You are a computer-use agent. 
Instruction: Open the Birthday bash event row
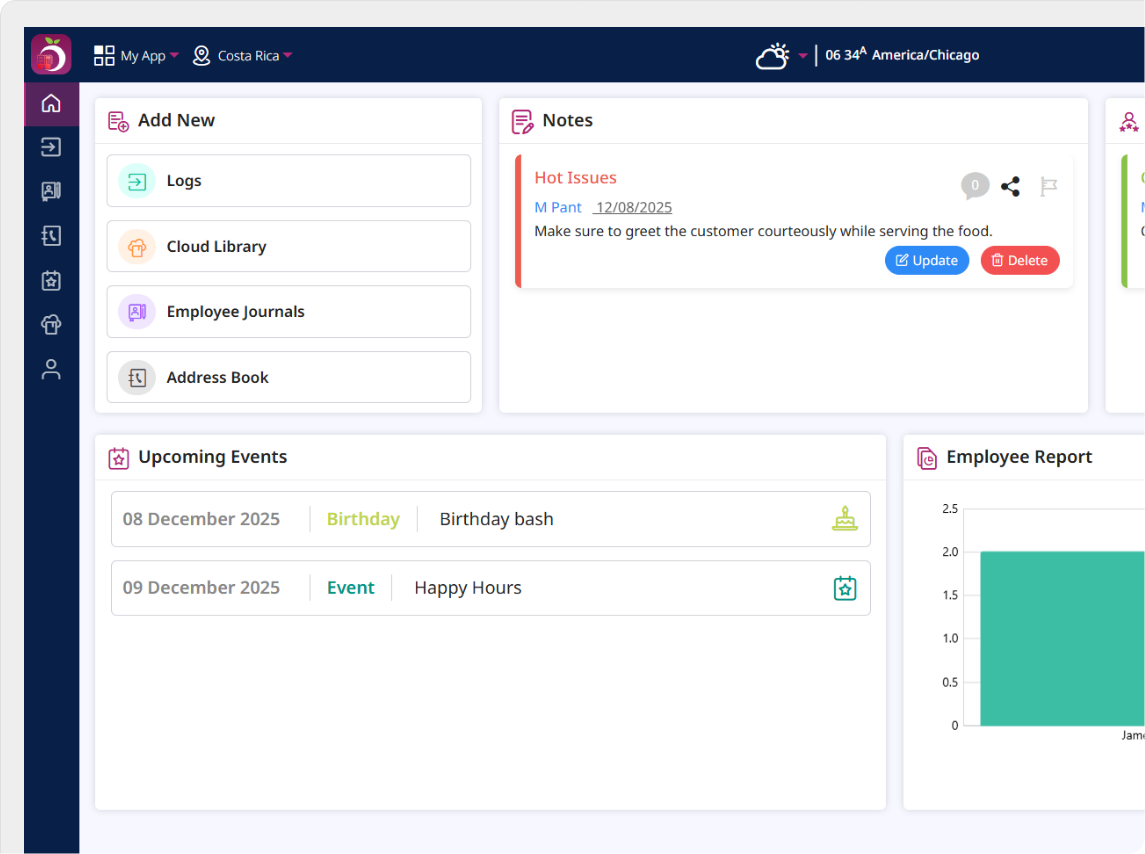point(490,519)
